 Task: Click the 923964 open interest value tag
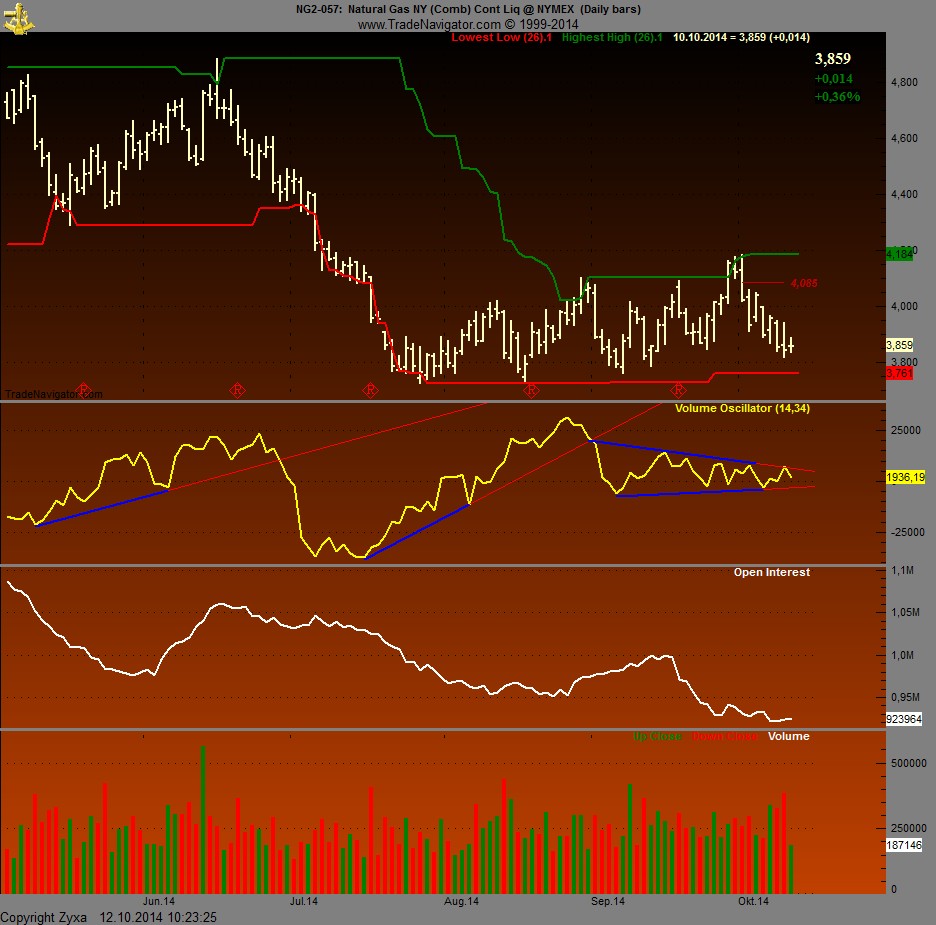[x=904, y=718]
